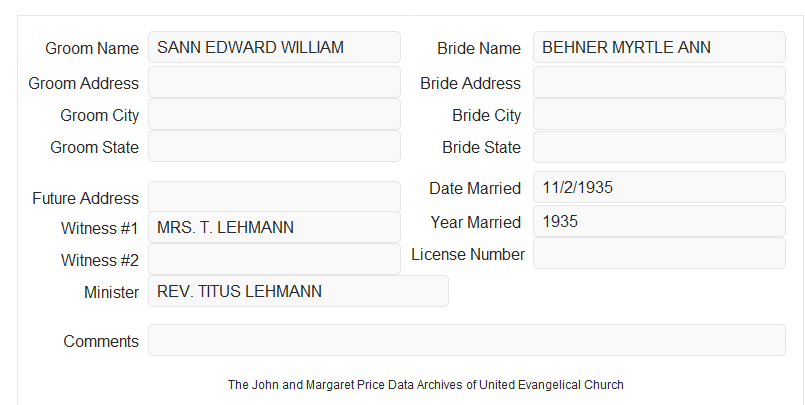
Task: Click the License Number input box
Action: tap(659, 253)
